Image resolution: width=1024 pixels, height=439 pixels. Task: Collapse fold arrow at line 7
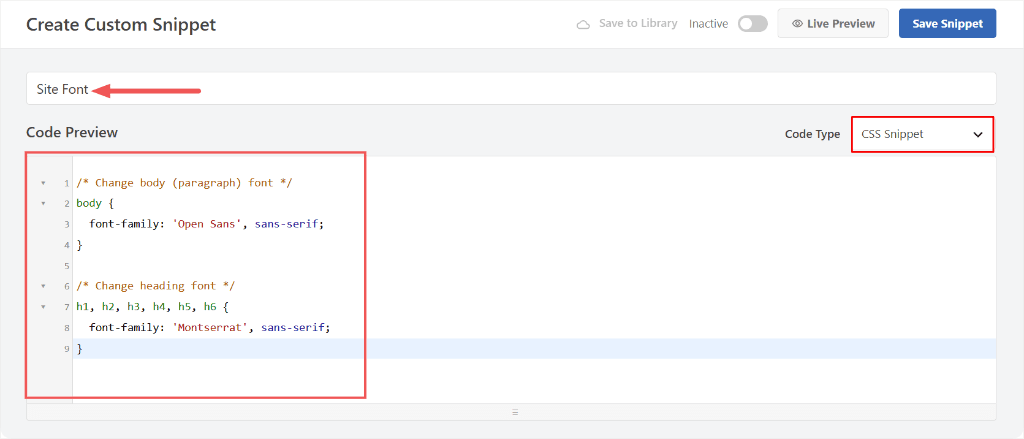tap(44, 306)
